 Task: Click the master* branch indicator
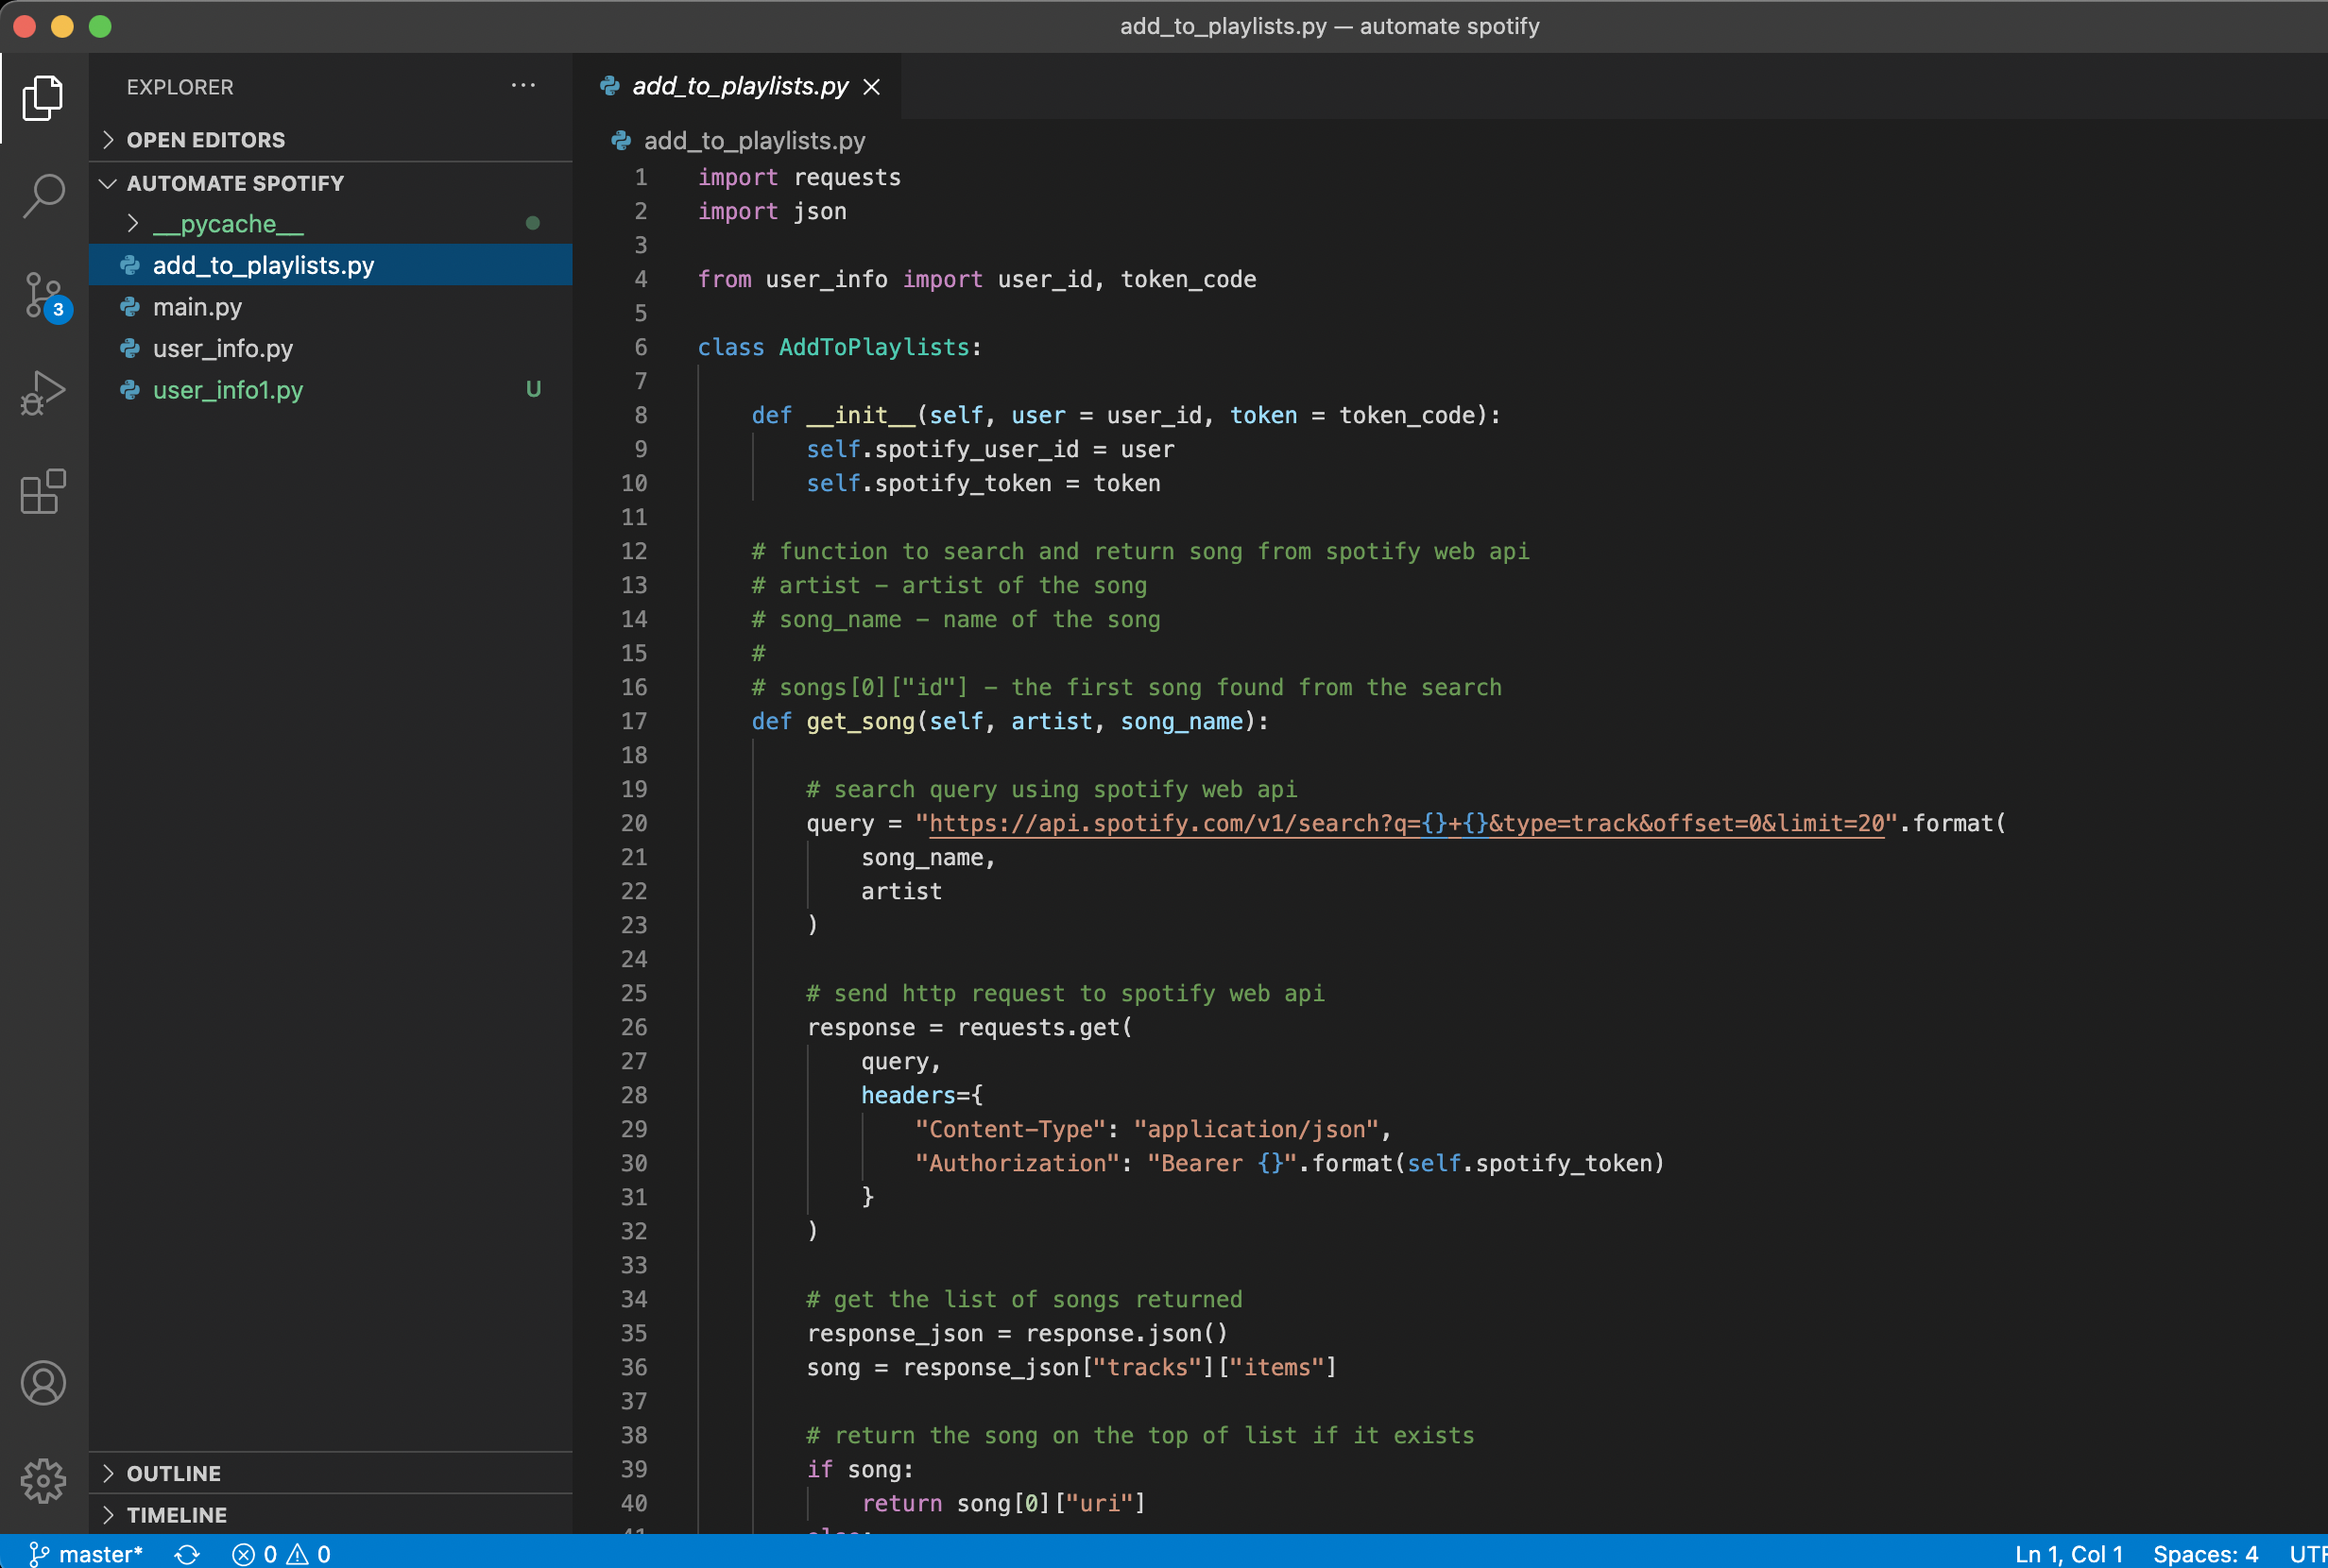(86, 1554)
